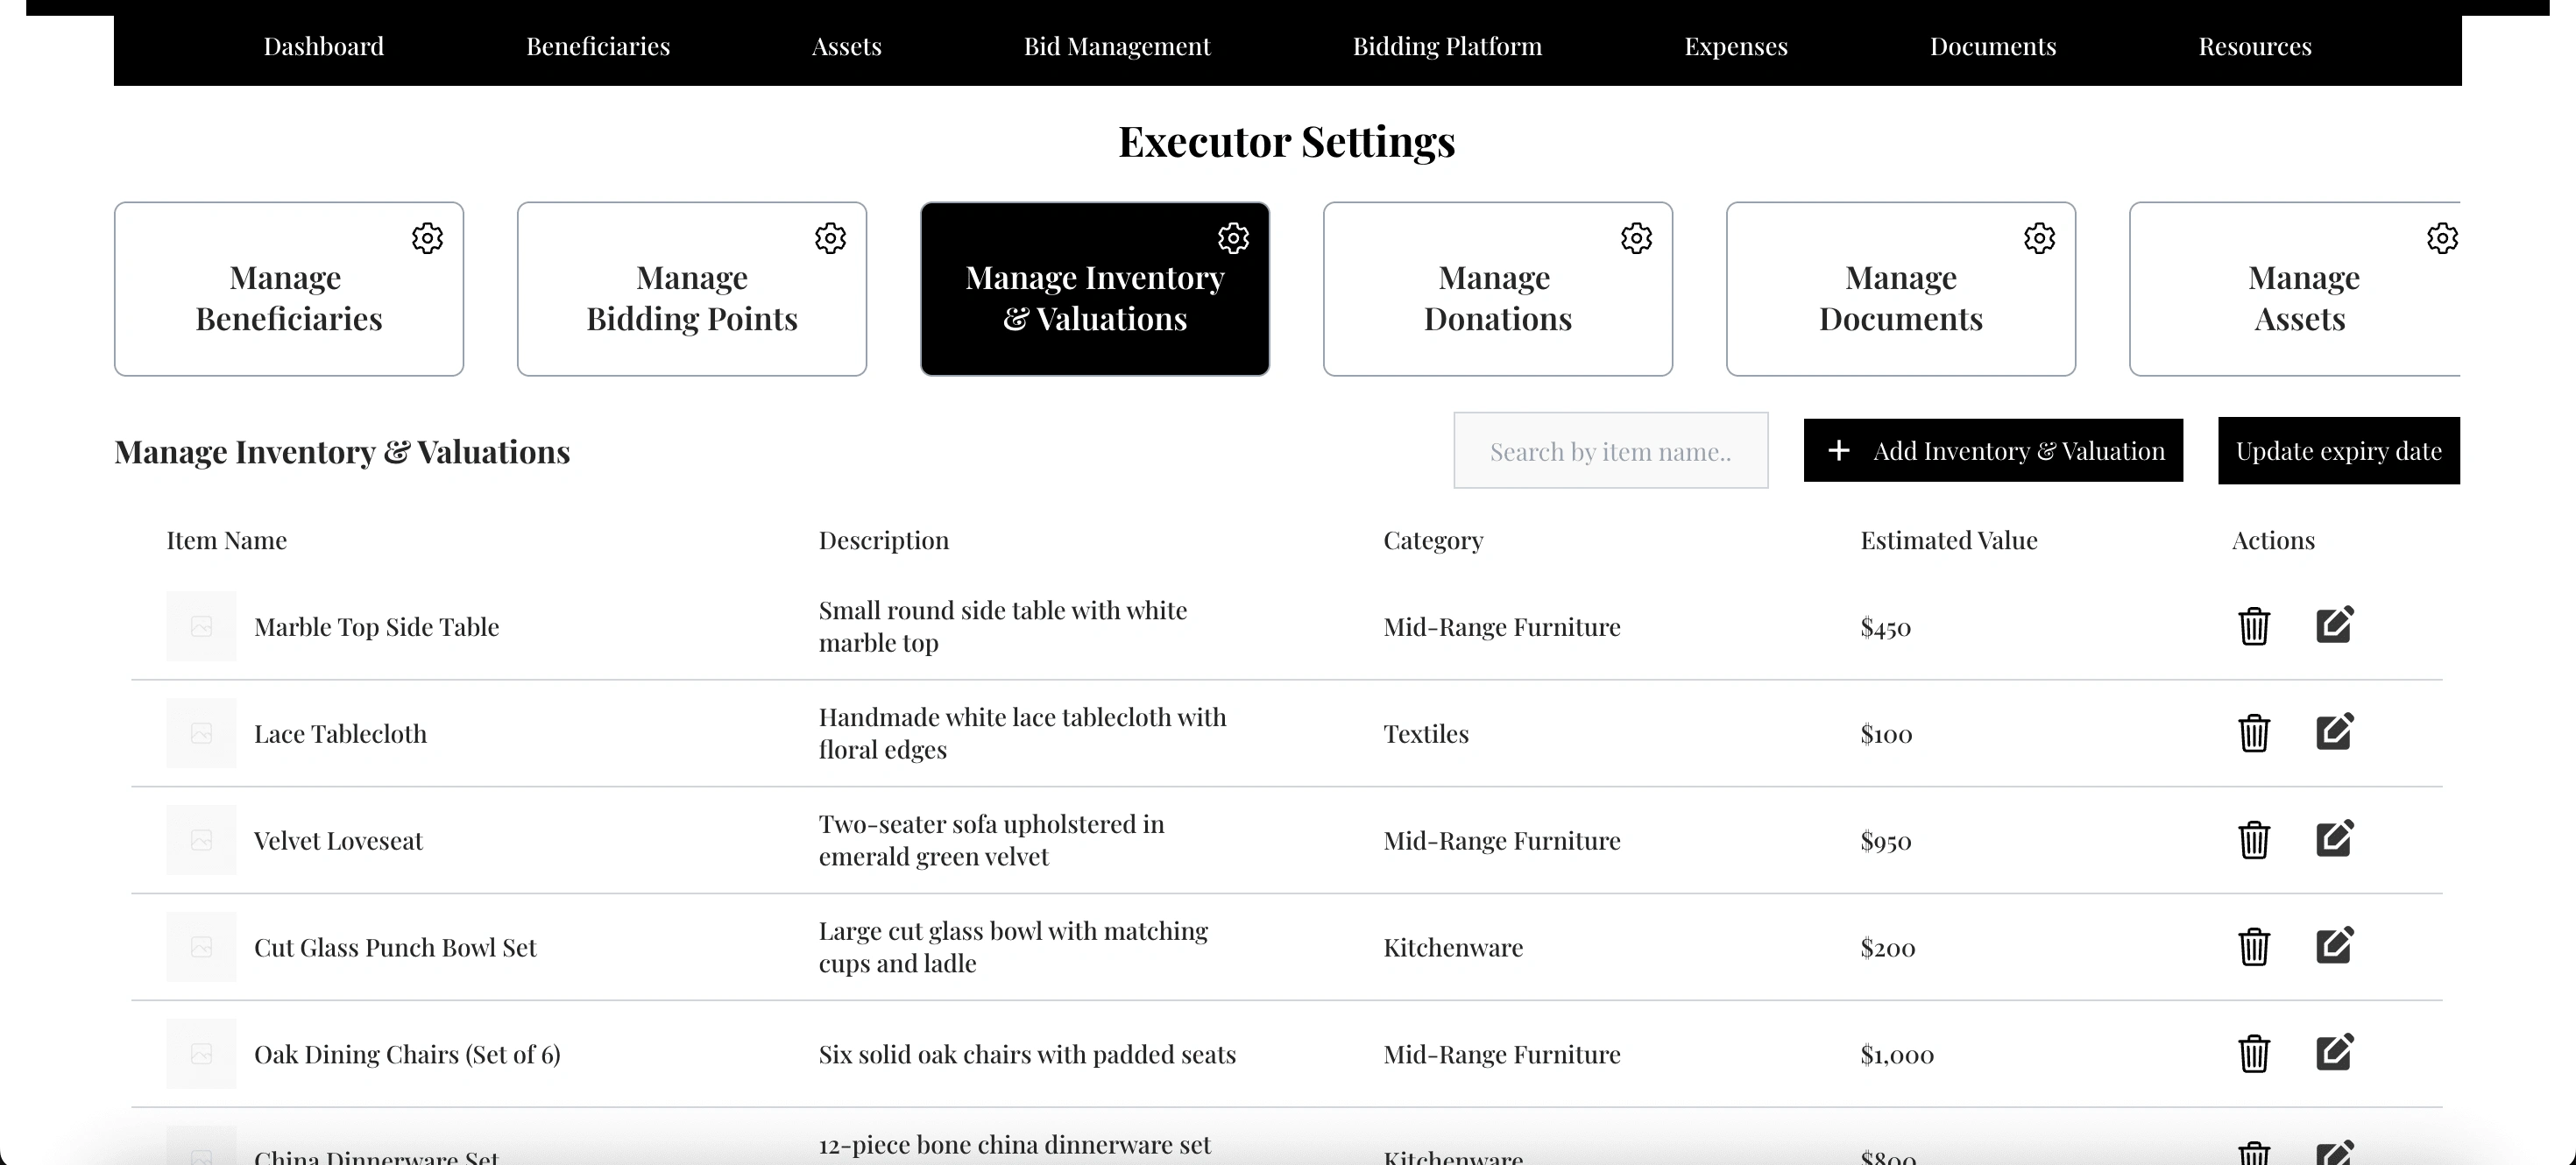
Task: Click Kitchenware category for Punch Bowl Set
Action: [1453, 948]
